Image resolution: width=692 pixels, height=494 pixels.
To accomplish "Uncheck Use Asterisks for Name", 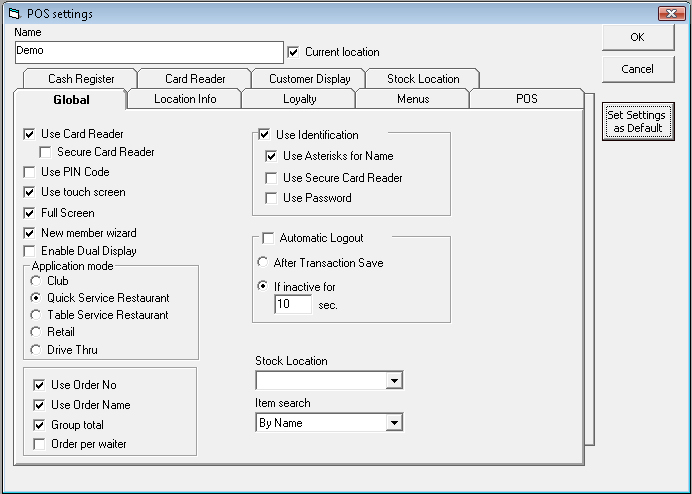I will click(271, 156).
